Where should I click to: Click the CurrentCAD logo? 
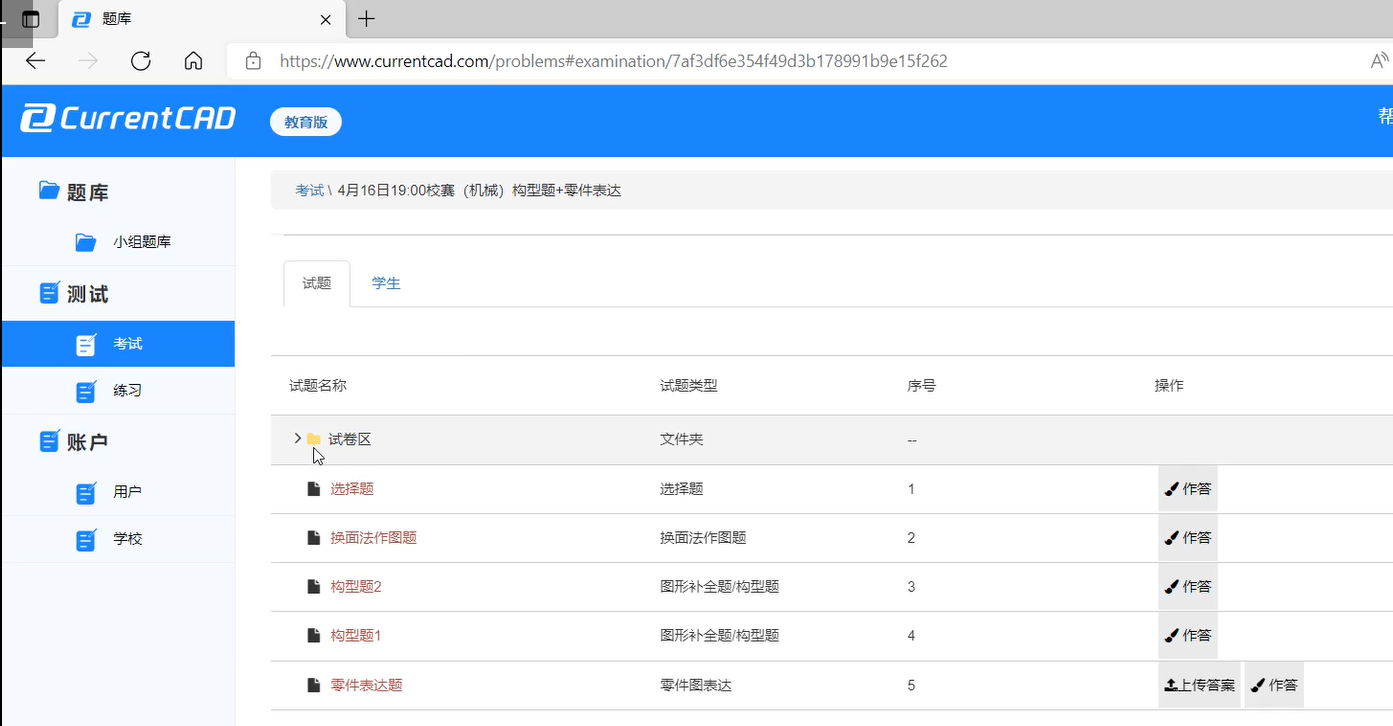click(x=128, y=119)
